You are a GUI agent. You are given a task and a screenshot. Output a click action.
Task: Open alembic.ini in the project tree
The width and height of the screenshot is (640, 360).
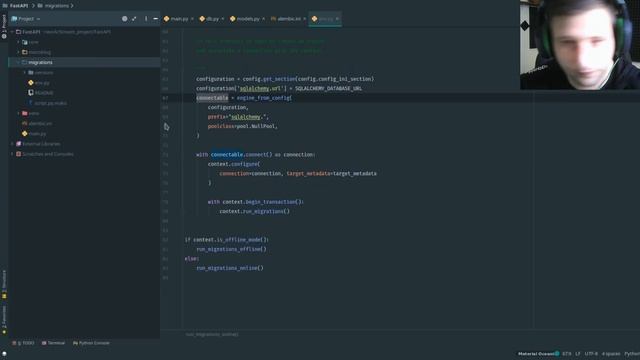click(x=40, y=123)
